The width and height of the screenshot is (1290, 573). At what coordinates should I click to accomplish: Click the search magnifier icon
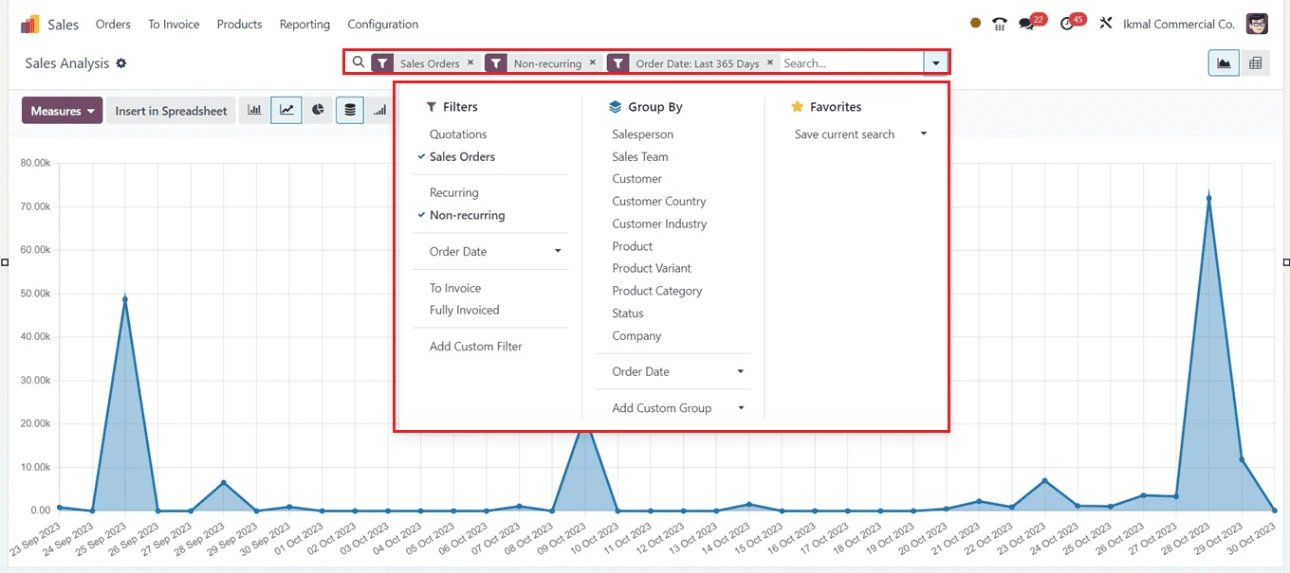point(359,62)
